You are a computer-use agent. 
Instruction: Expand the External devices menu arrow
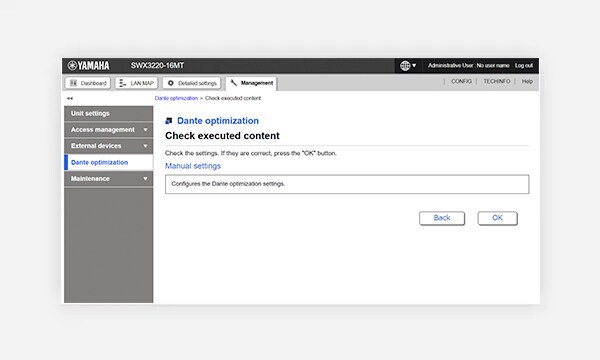[x=145, y=146]
